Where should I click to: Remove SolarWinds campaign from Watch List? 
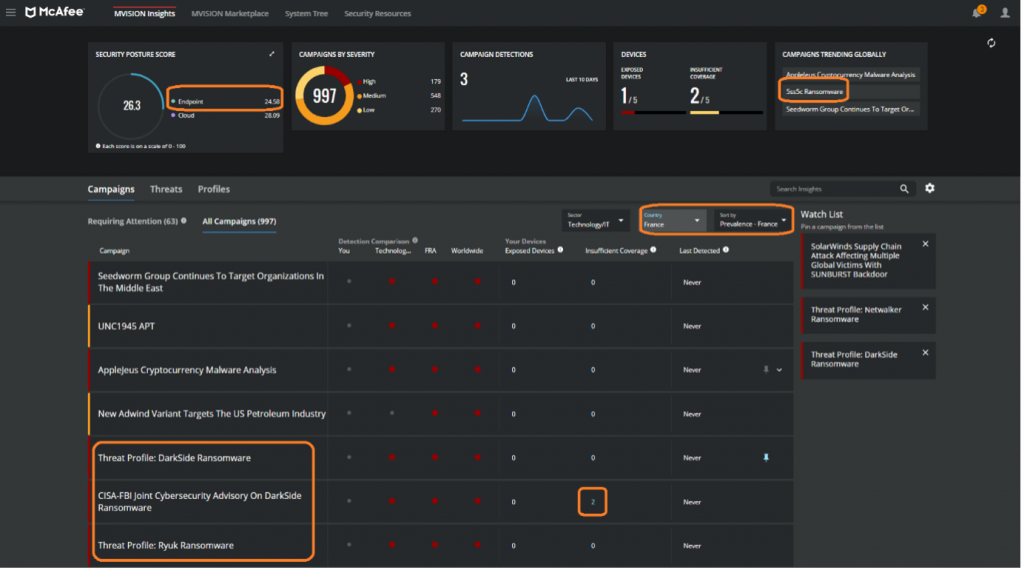point(925,244)
